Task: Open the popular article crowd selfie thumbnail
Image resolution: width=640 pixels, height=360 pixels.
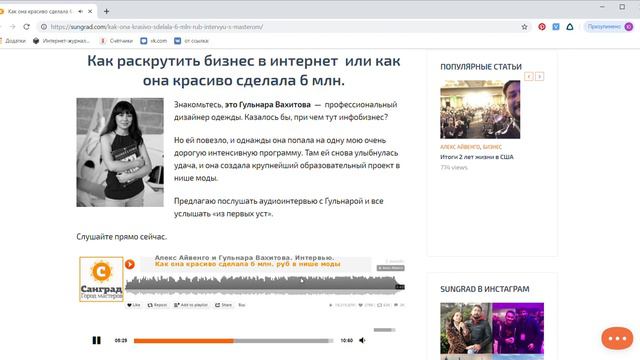Action: click(480, 109)
